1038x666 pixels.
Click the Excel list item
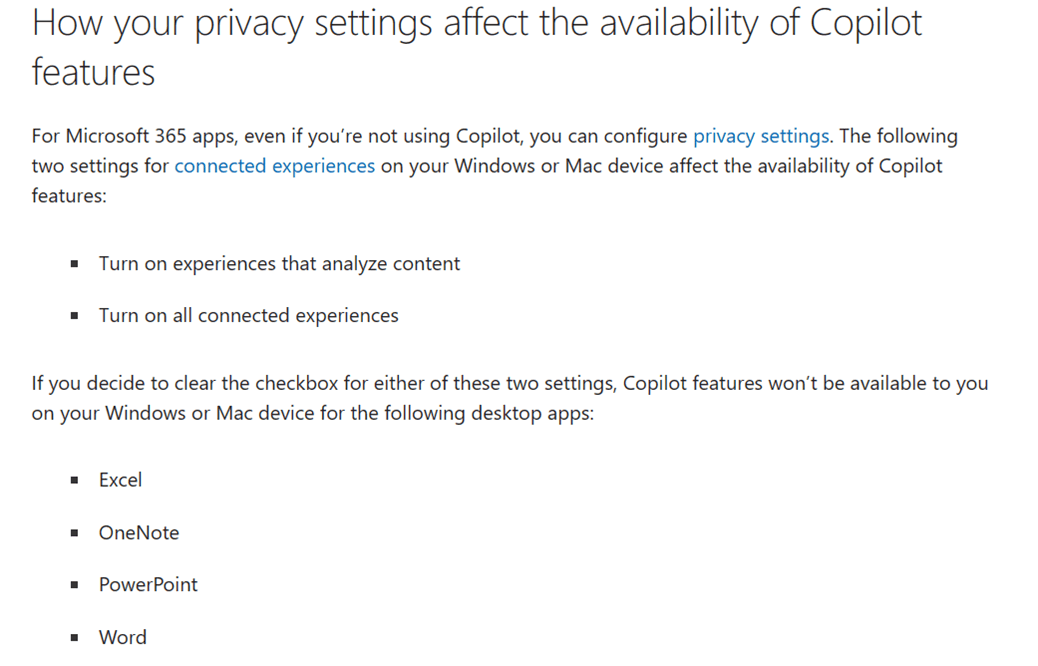point(120,480)
